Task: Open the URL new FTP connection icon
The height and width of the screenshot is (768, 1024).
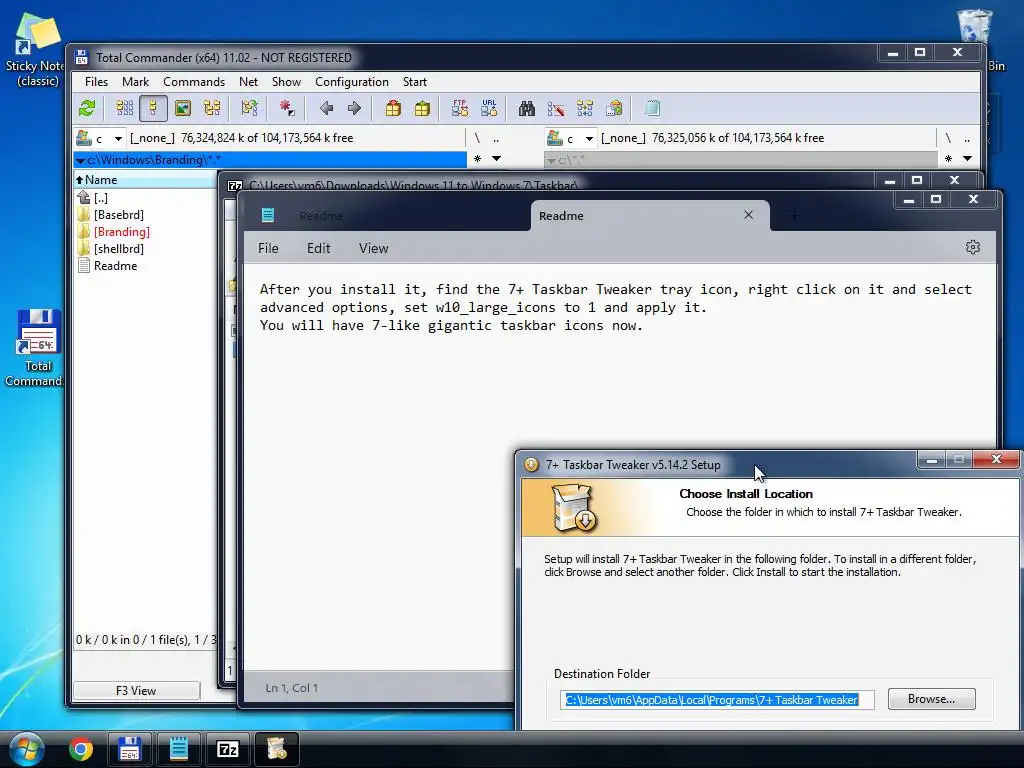Action: tap(489, 108)
